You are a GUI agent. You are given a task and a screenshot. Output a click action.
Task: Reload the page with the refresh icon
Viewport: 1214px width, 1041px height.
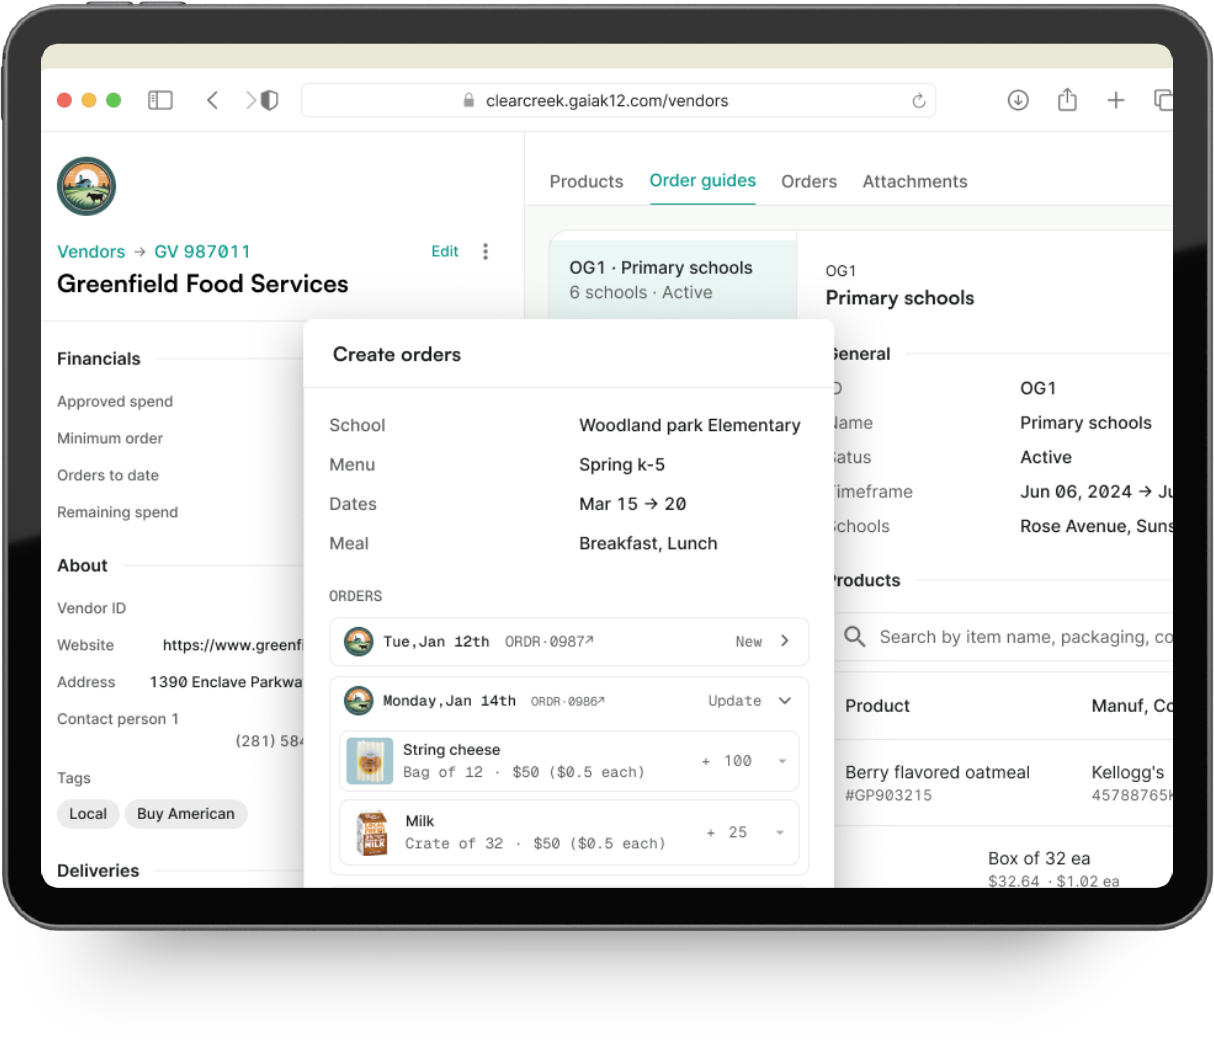tap(918, 101)
